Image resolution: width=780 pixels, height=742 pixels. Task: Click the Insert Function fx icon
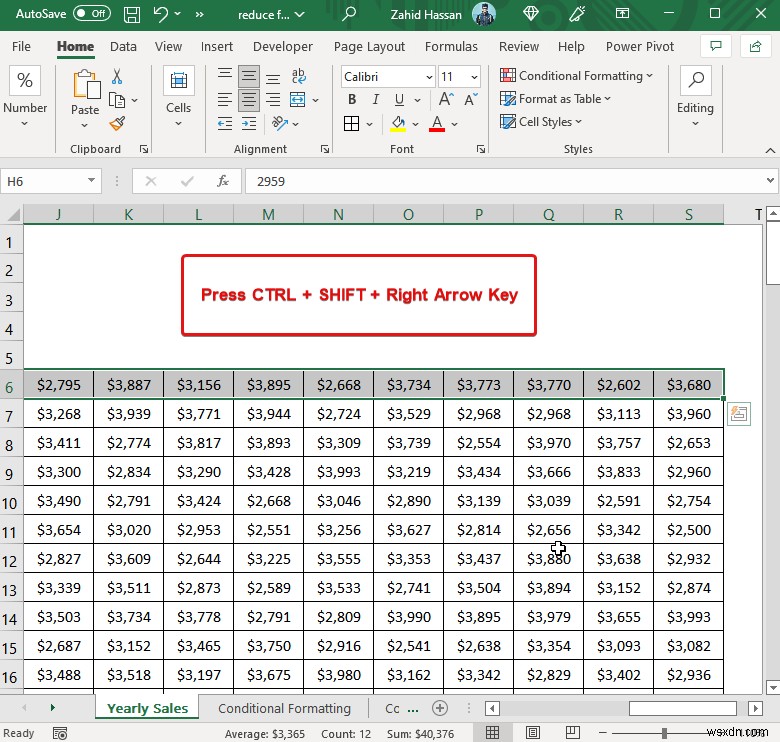click(223, 181)
